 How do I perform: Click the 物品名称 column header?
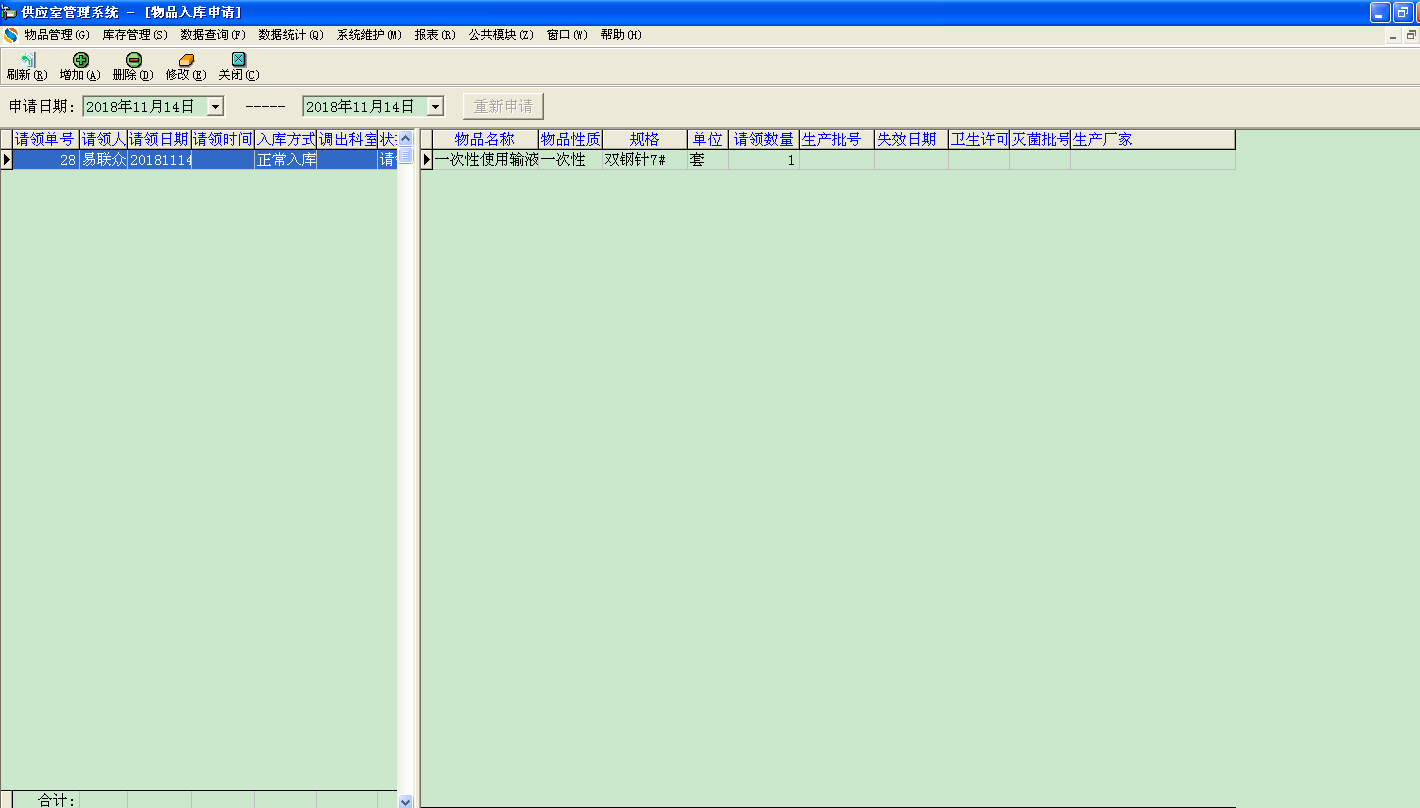click(x=486, y=139)
